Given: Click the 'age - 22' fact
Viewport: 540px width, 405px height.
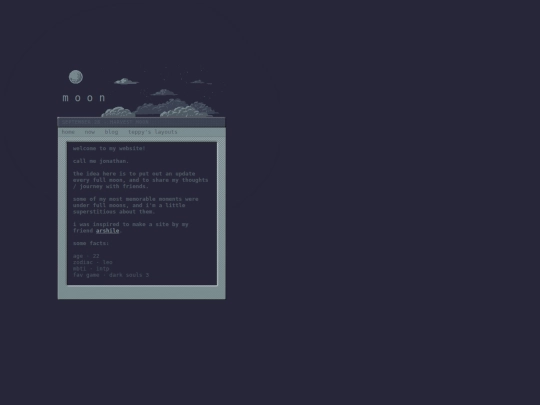Looking at the screenshot, I should pos(86,256).
